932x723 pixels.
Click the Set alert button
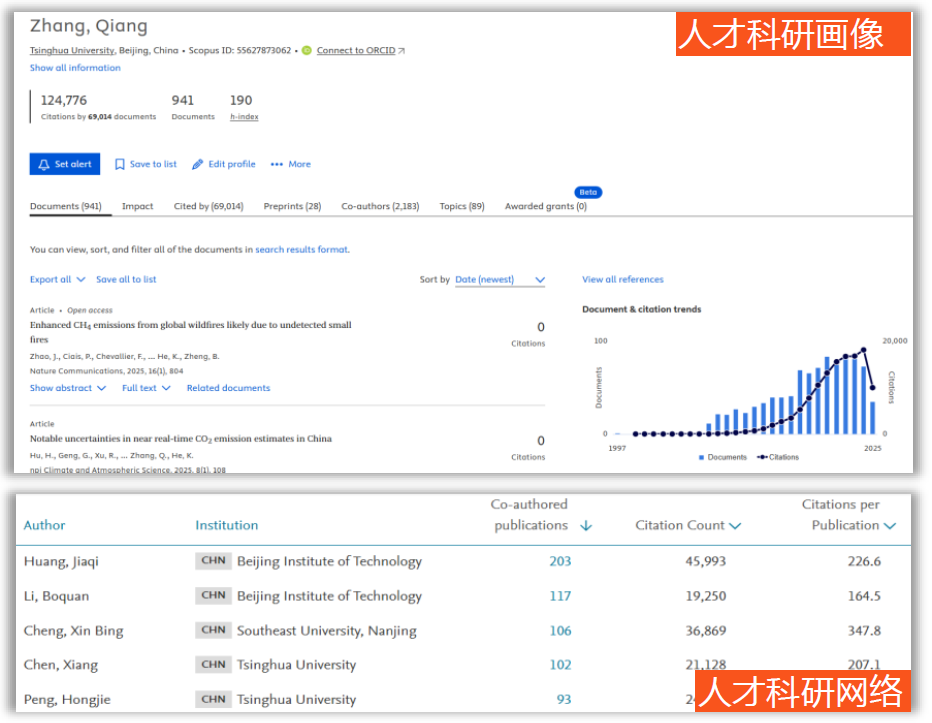point(65,164)
